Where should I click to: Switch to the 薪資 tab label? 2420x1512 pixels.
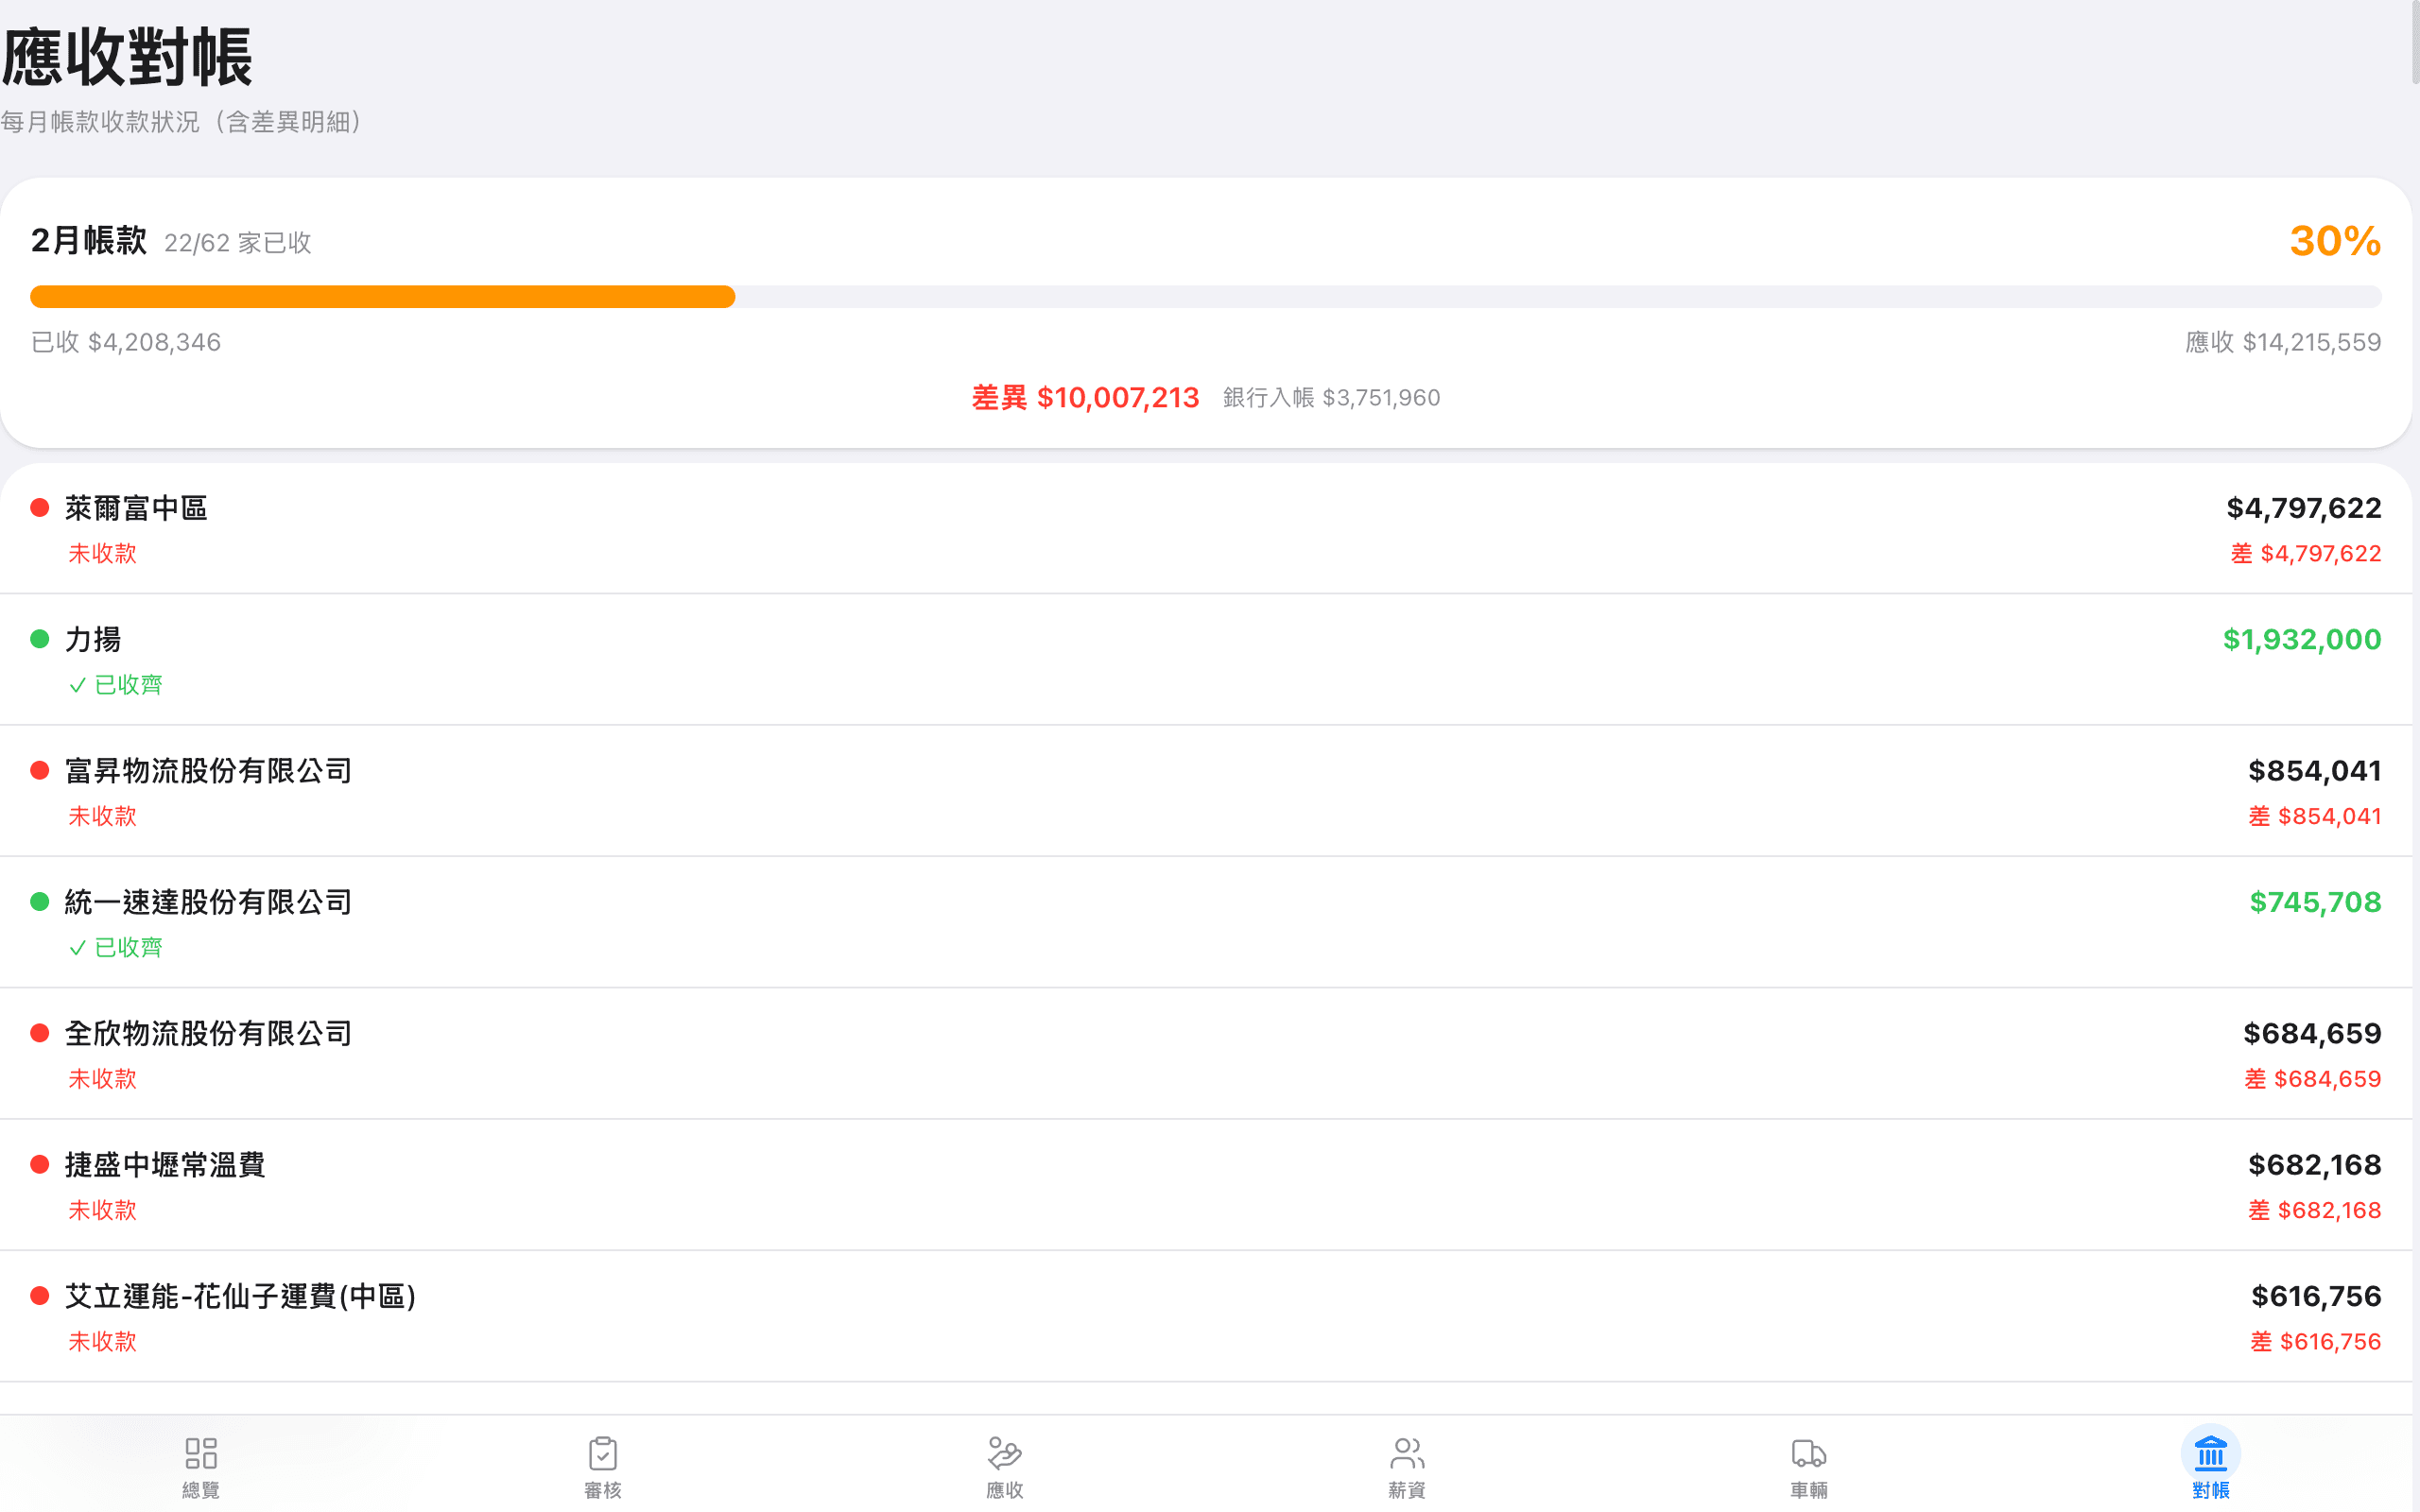point(1407,1490)
